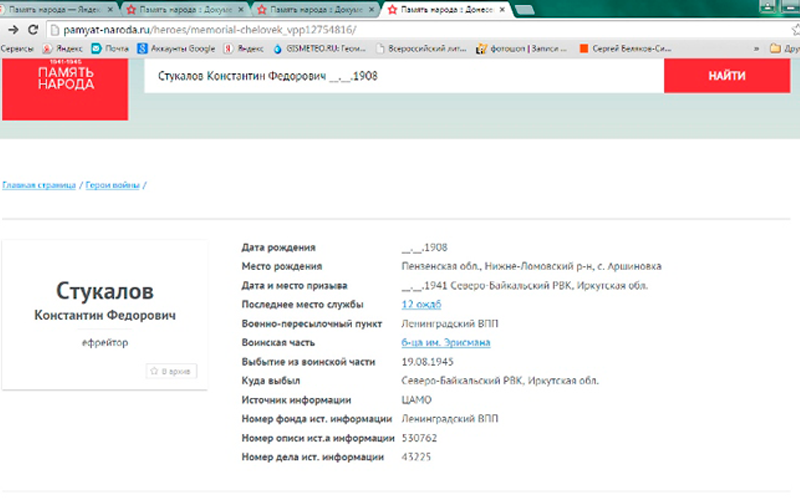This screenshot has height=500, width=800.
Task: Go to Герои войны breadcrumb link
Action: [112, 185]
